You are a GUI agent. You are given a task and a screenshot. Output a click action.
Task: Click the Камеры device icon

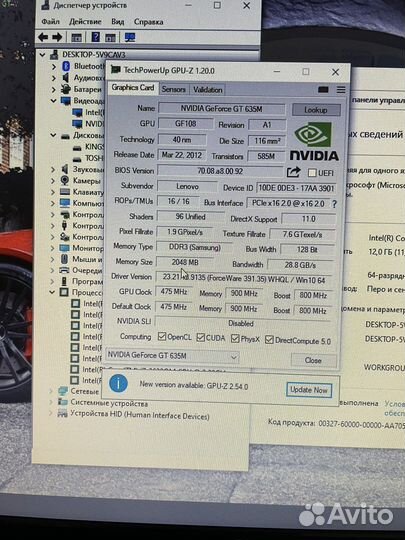65,180
